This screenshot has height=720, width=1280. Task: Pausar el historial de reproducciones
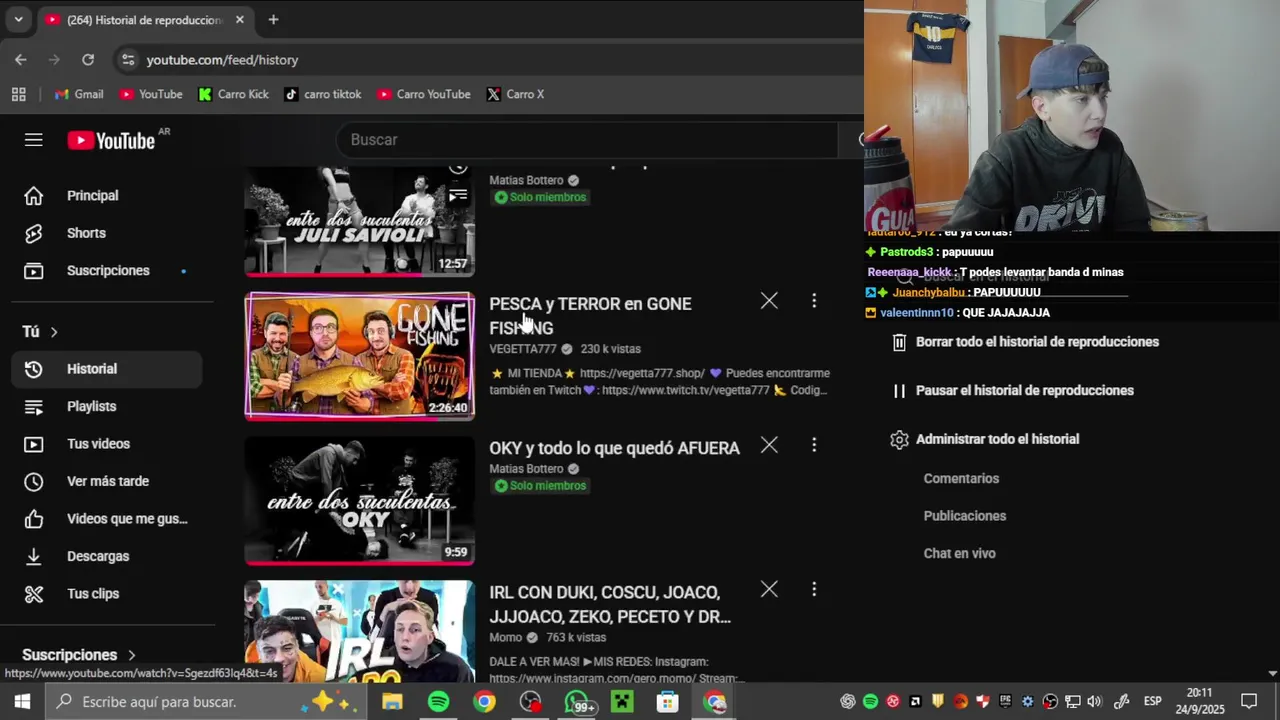coord(1012,391)
